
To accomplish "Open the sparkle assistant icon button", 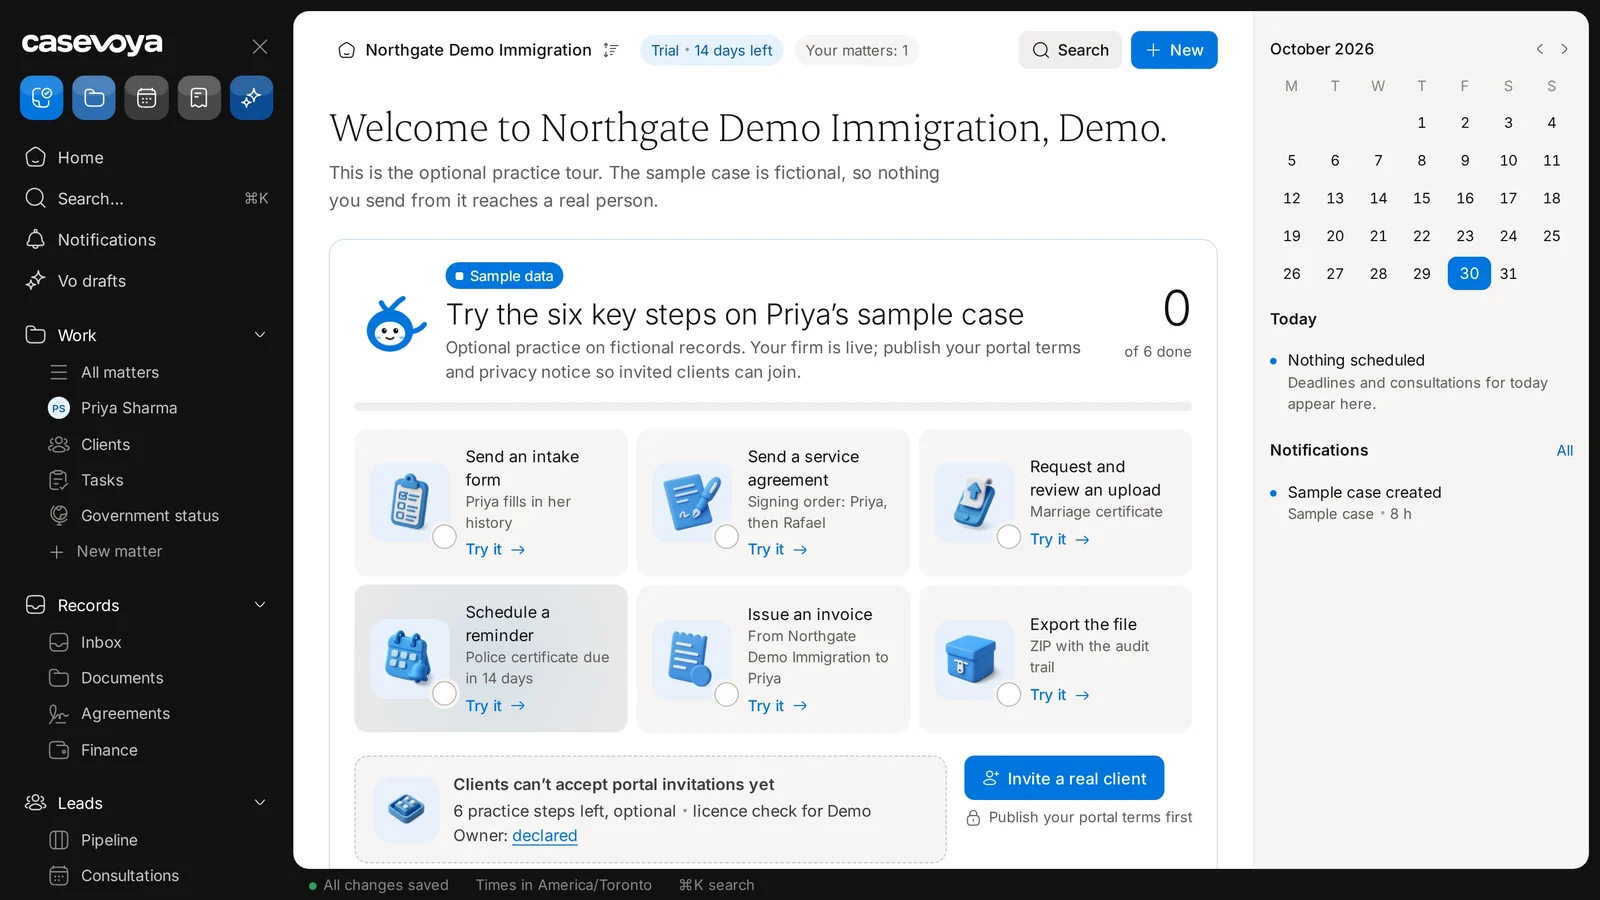I will [x=251, y=98].
